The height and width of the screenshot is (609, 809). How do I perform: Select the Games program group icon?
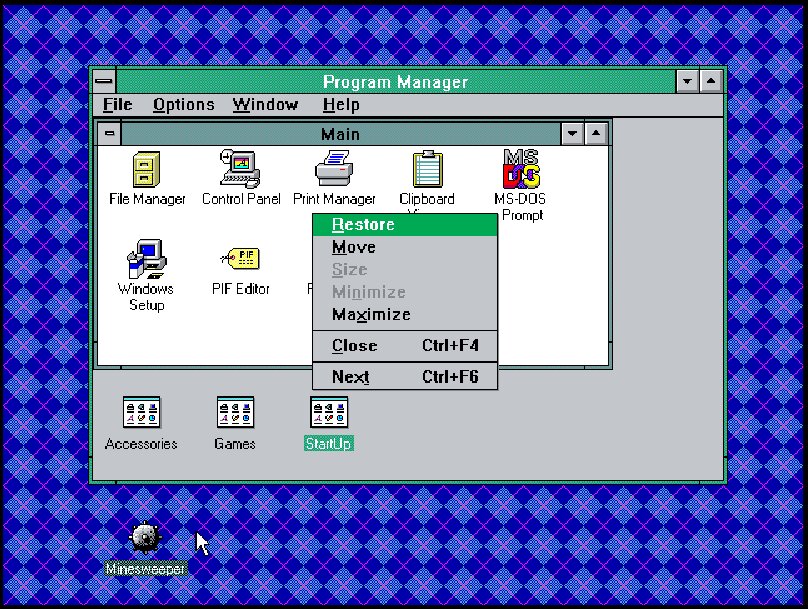235,412
